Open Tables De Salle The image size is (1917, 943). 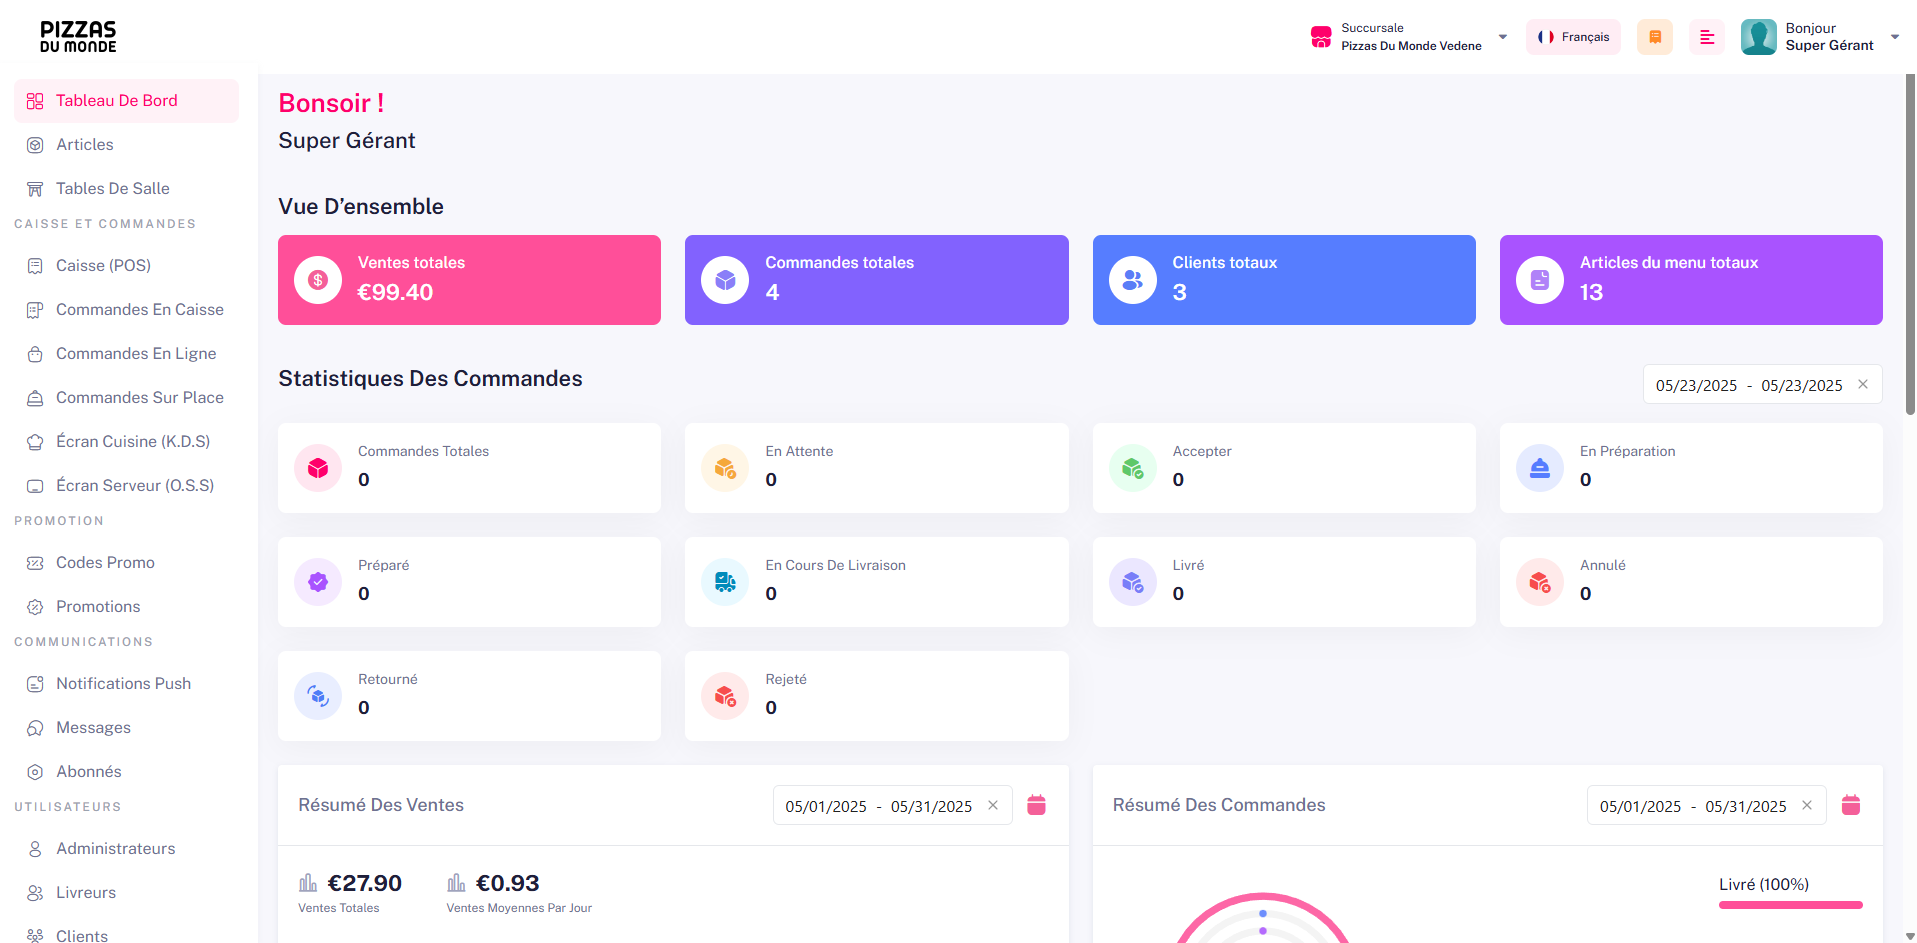[x=126, y=189]
